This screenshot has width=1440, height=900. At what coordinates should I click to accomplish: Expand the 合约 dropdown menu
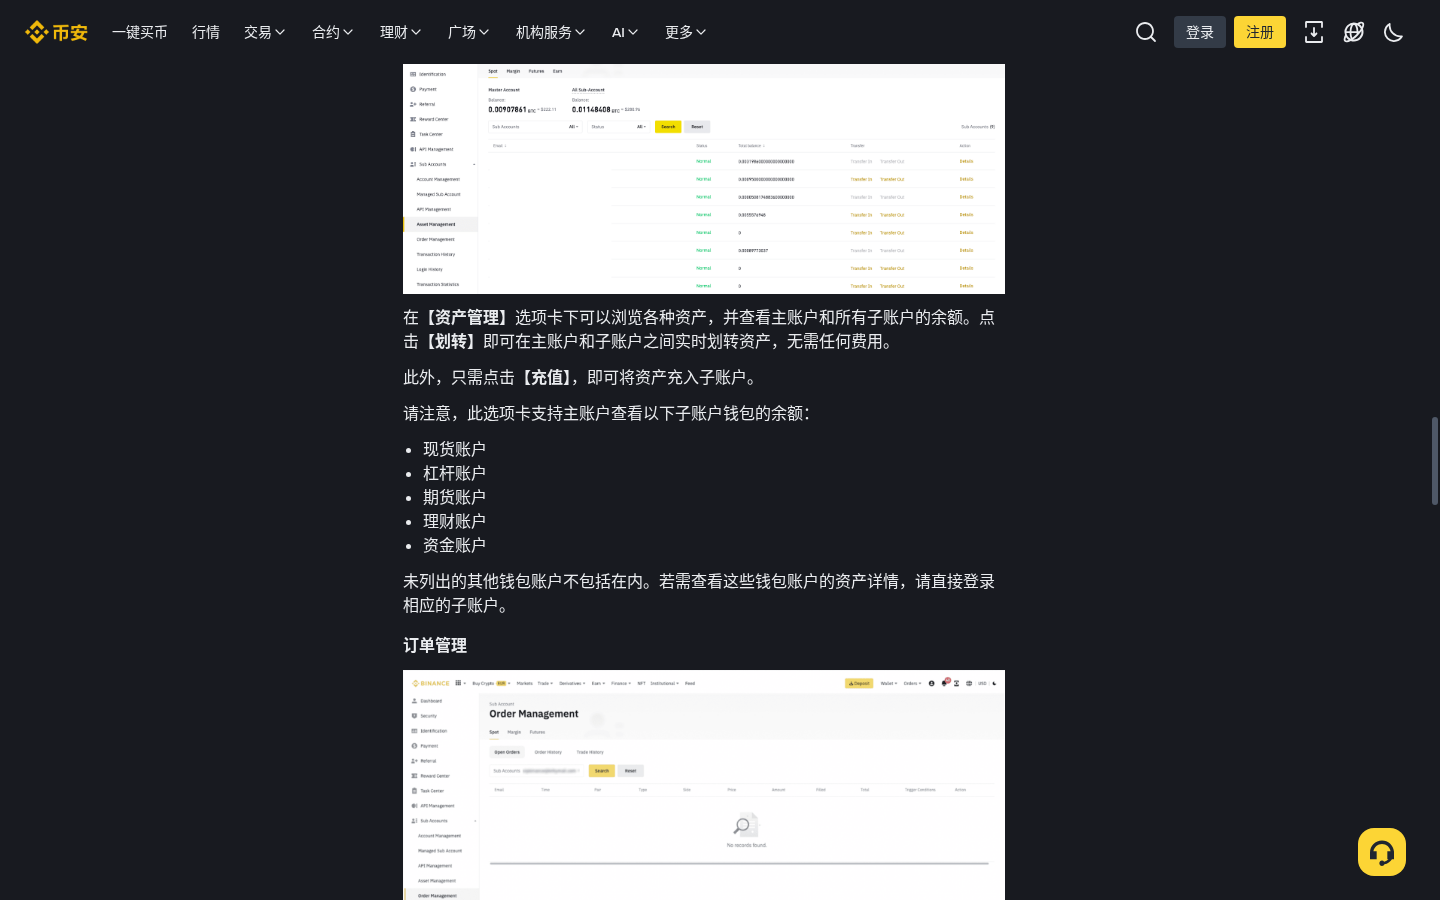pyautogui.click(x=333, y=32)
